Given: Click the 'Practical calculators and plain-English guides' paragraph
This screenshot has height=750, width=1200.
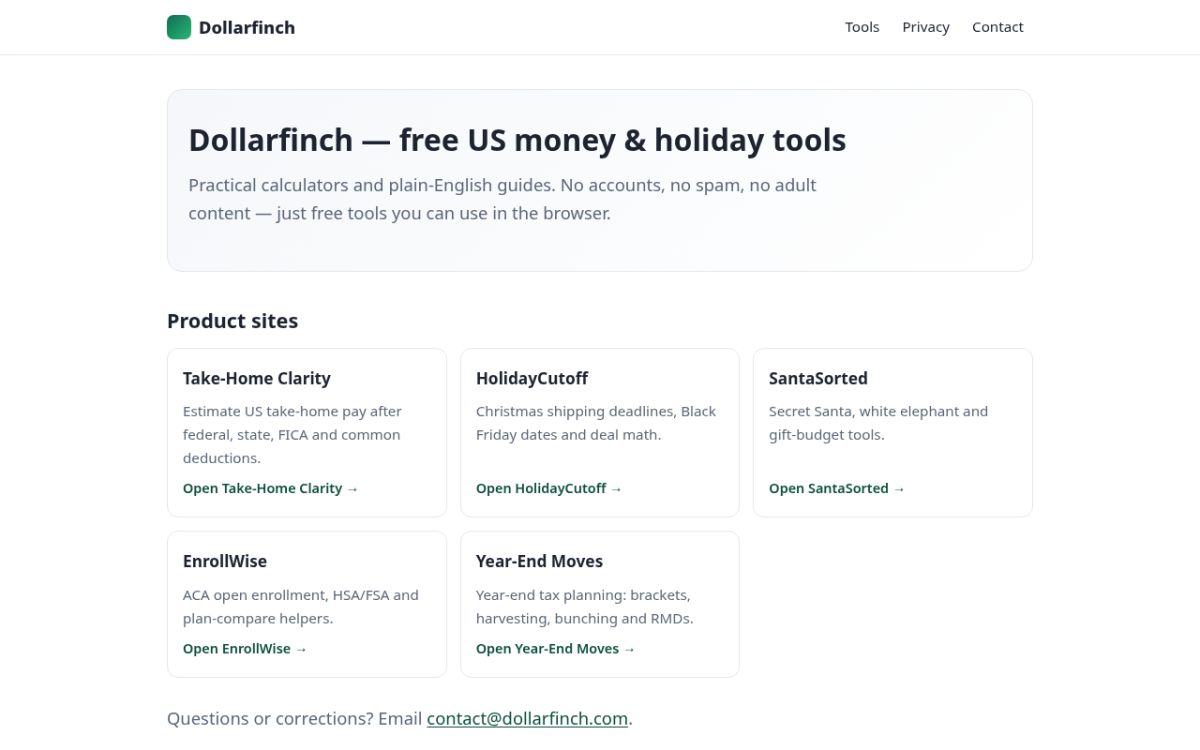Looking at the screenshot, I should (x=503, y=199).
